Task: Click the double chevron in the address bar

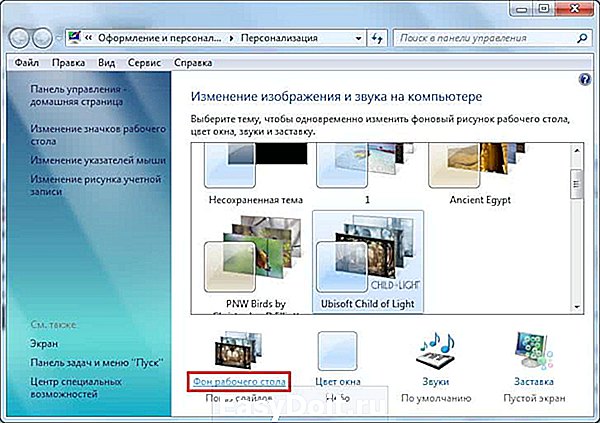Action: coord(88,38)
